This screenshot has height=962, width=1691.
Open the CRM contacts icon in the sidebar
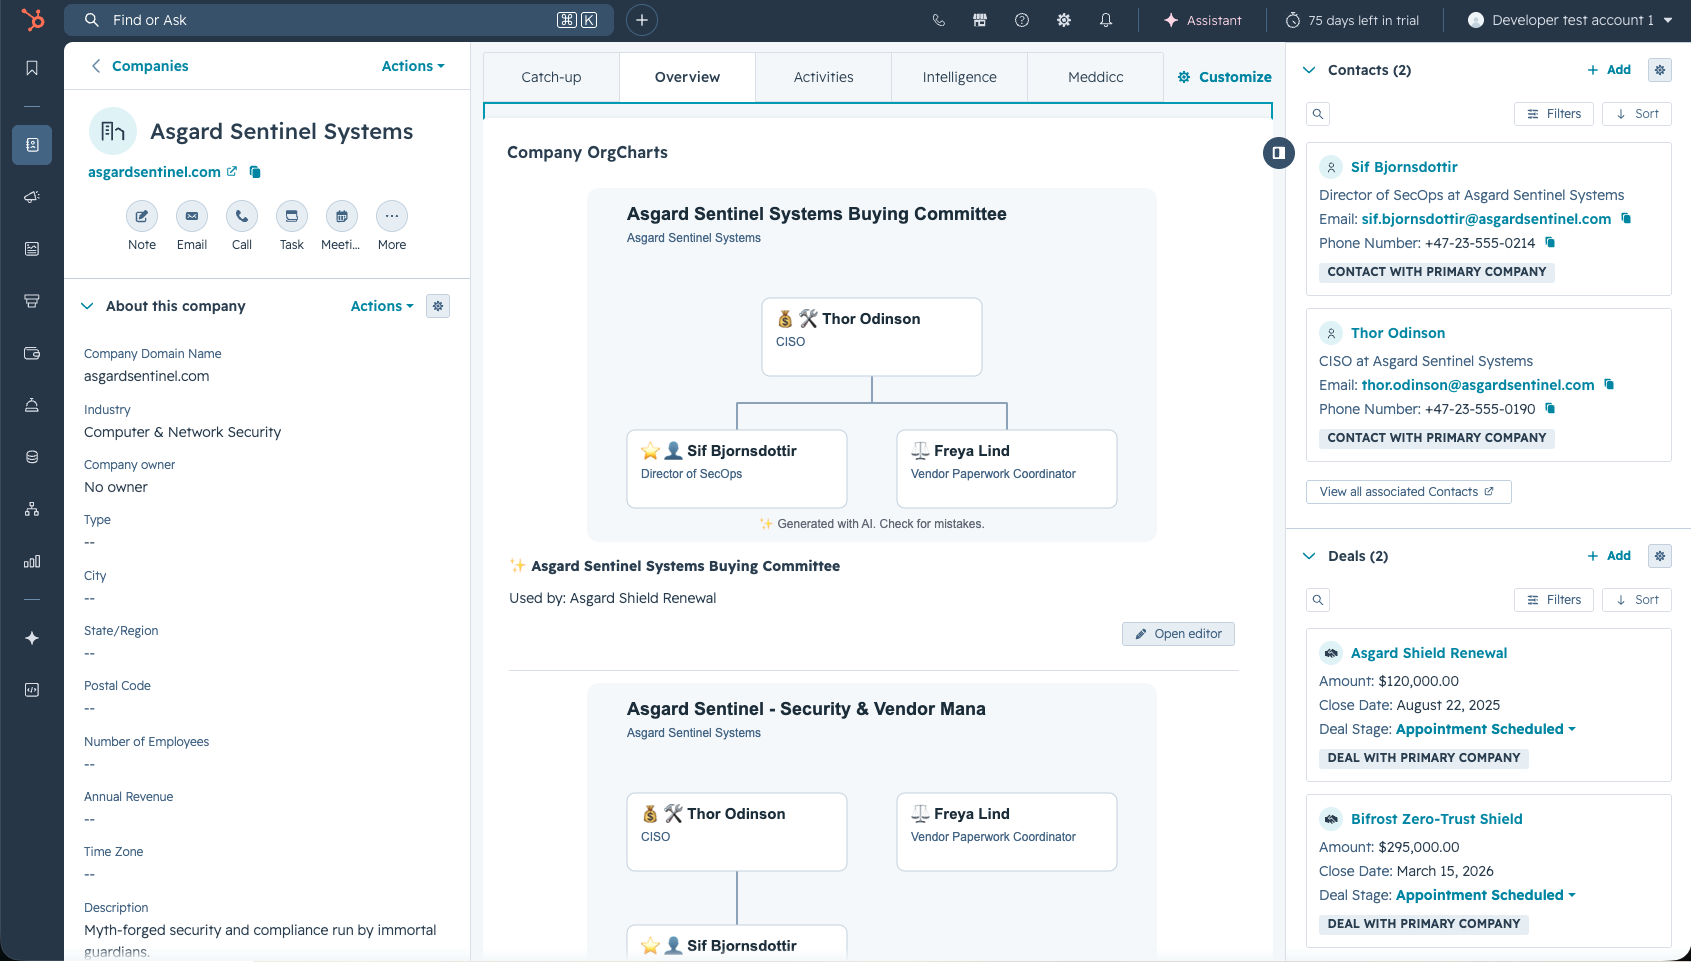(32, 145)
